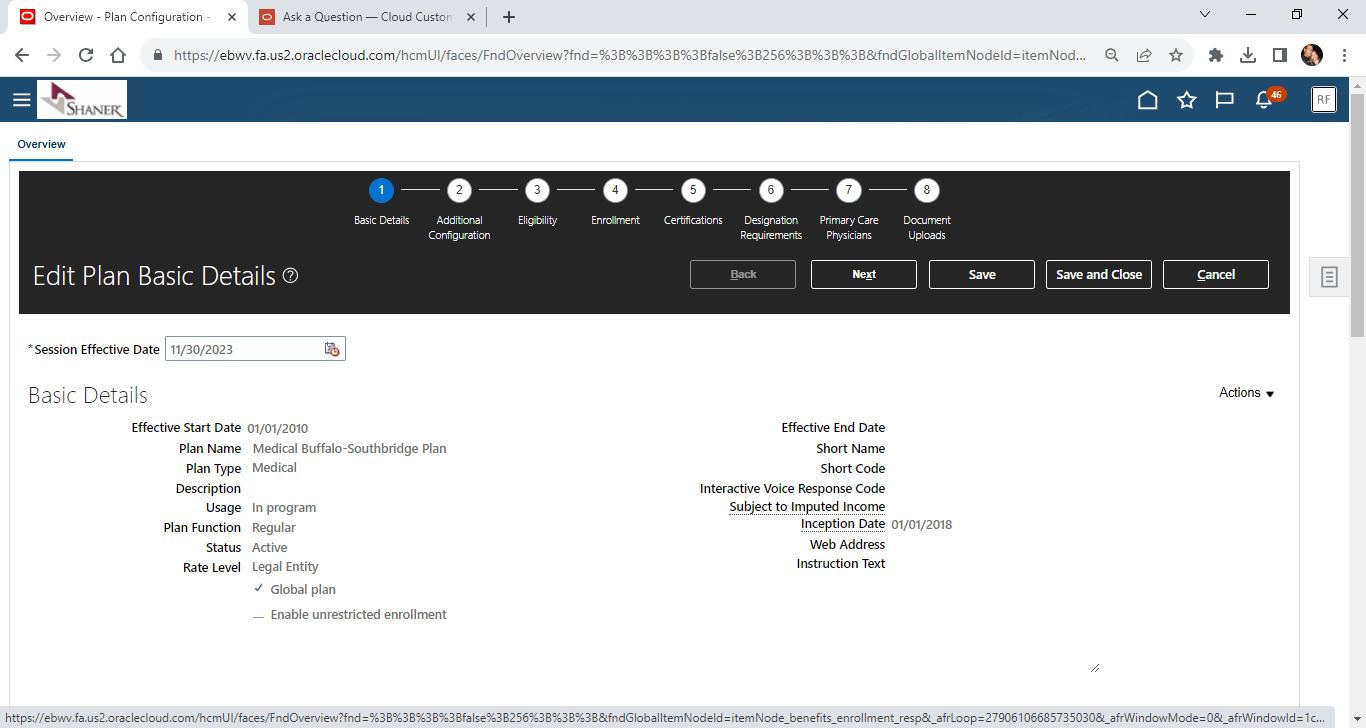Open the hamburger navigator menu
The width and height of the screenshot is (1366, 728).
tap(22, 100)
